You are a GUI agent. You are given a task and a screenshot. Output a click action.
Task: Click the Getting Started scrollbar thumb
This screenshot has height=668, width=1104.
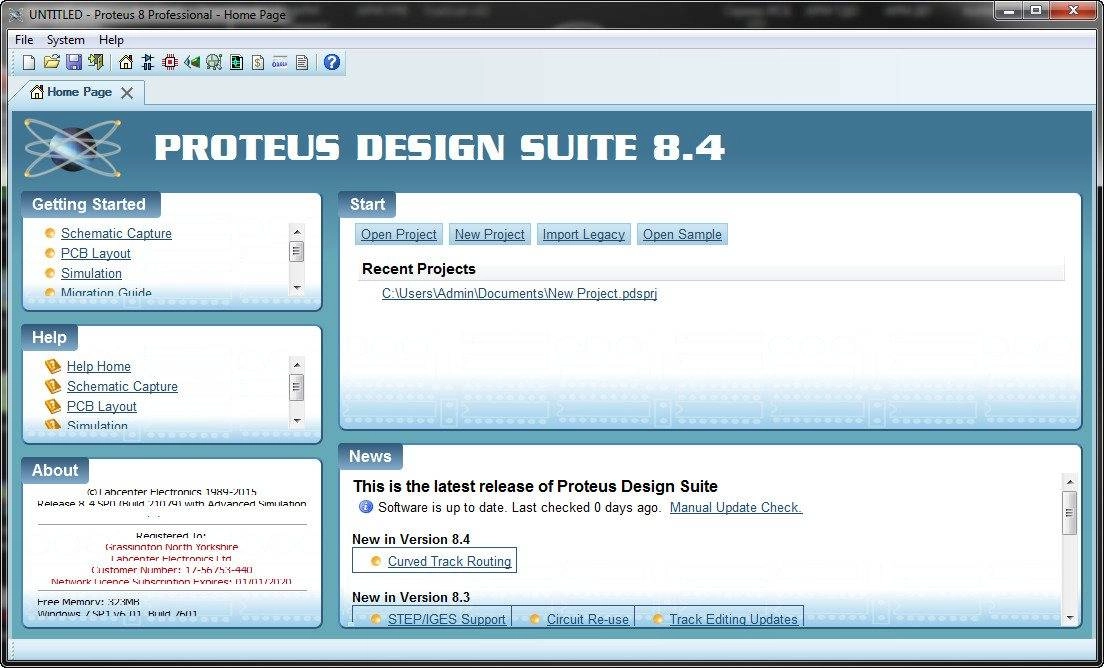tap(296, 251)
